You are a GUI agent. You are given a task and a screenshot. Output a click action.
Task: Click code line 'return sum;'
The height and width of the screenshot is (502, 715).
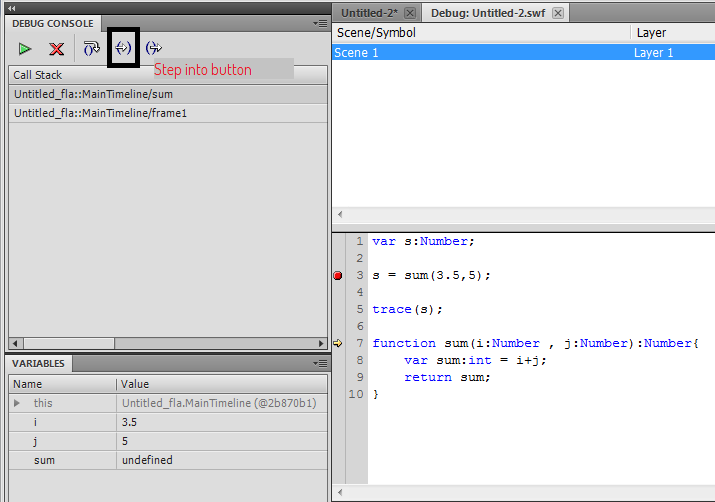pyautogui.click(x=447, y=378)
